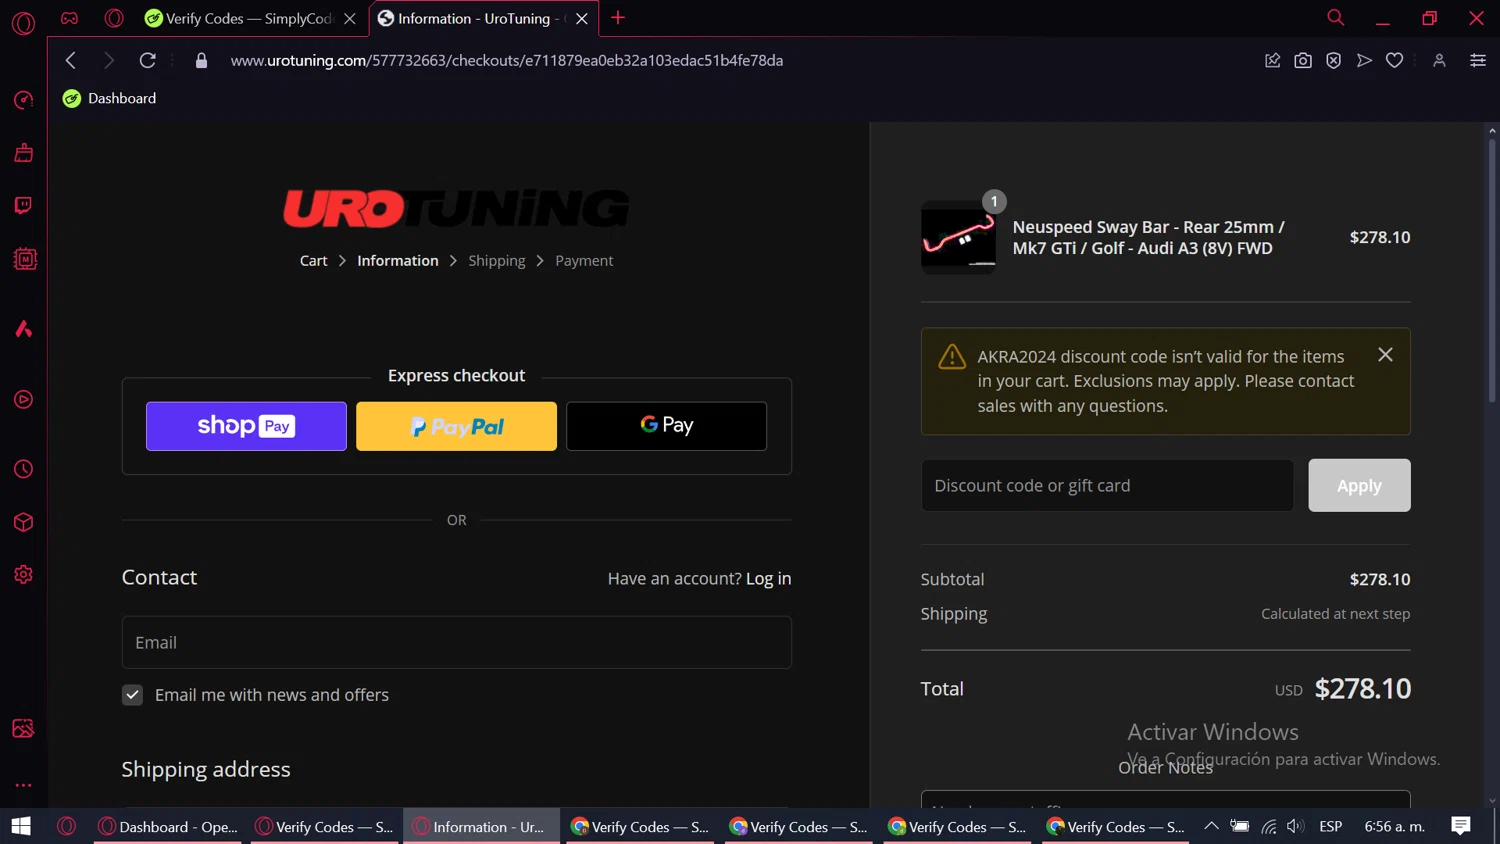Screen dimensions: 1500x844
Task: Open the Twitch sidebar panel
Action: click(23, 205)
